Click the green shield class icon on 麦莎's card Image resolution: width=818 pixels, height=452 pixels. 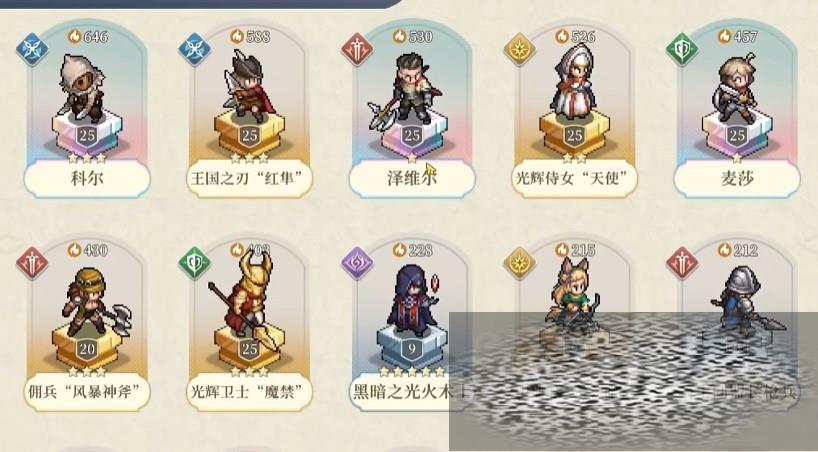(682, 50)
